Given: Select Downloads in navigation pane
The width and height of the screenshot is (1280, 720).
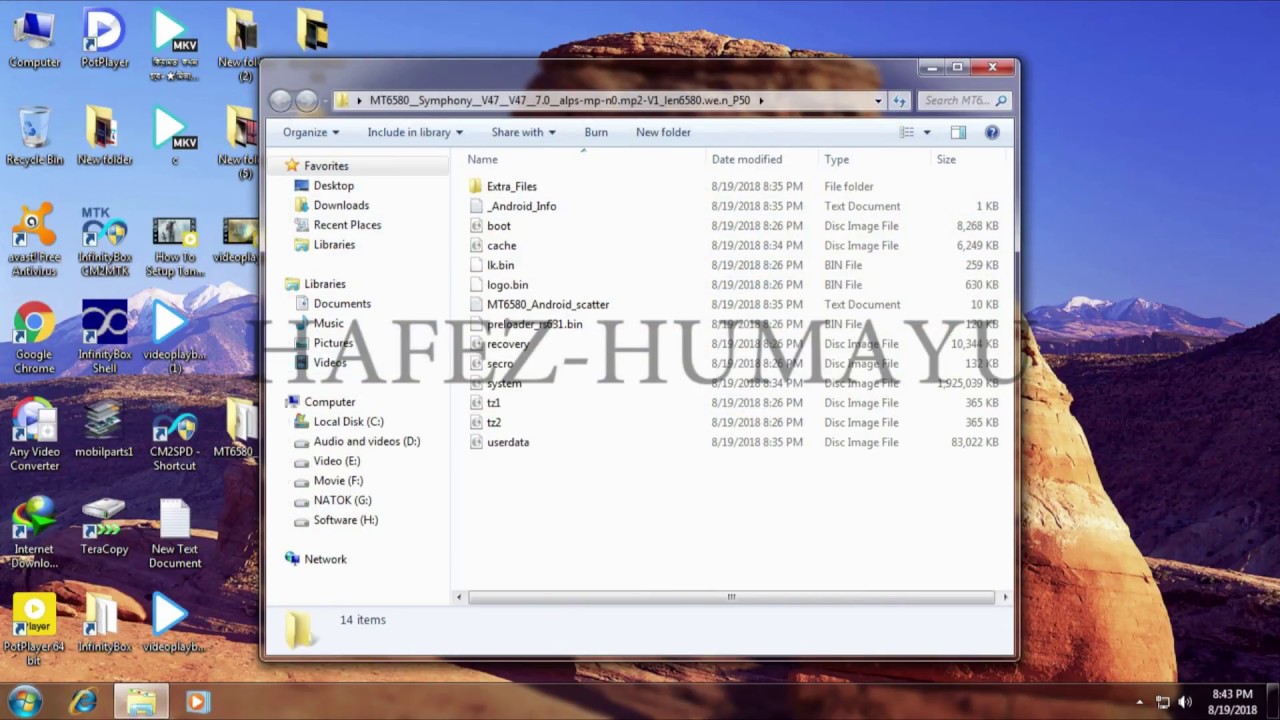Looking at the screenshot, I should click(x=341, y=205).
